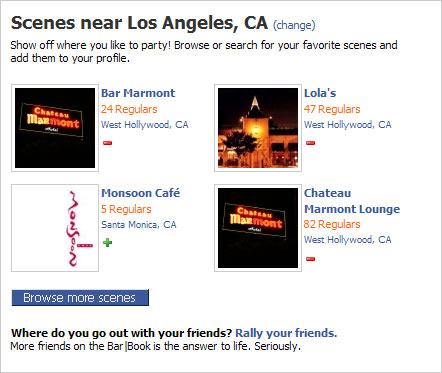Remove Bar Marmont using red minus icon
This screenshot has width=442, height=373.
(107, 143)
